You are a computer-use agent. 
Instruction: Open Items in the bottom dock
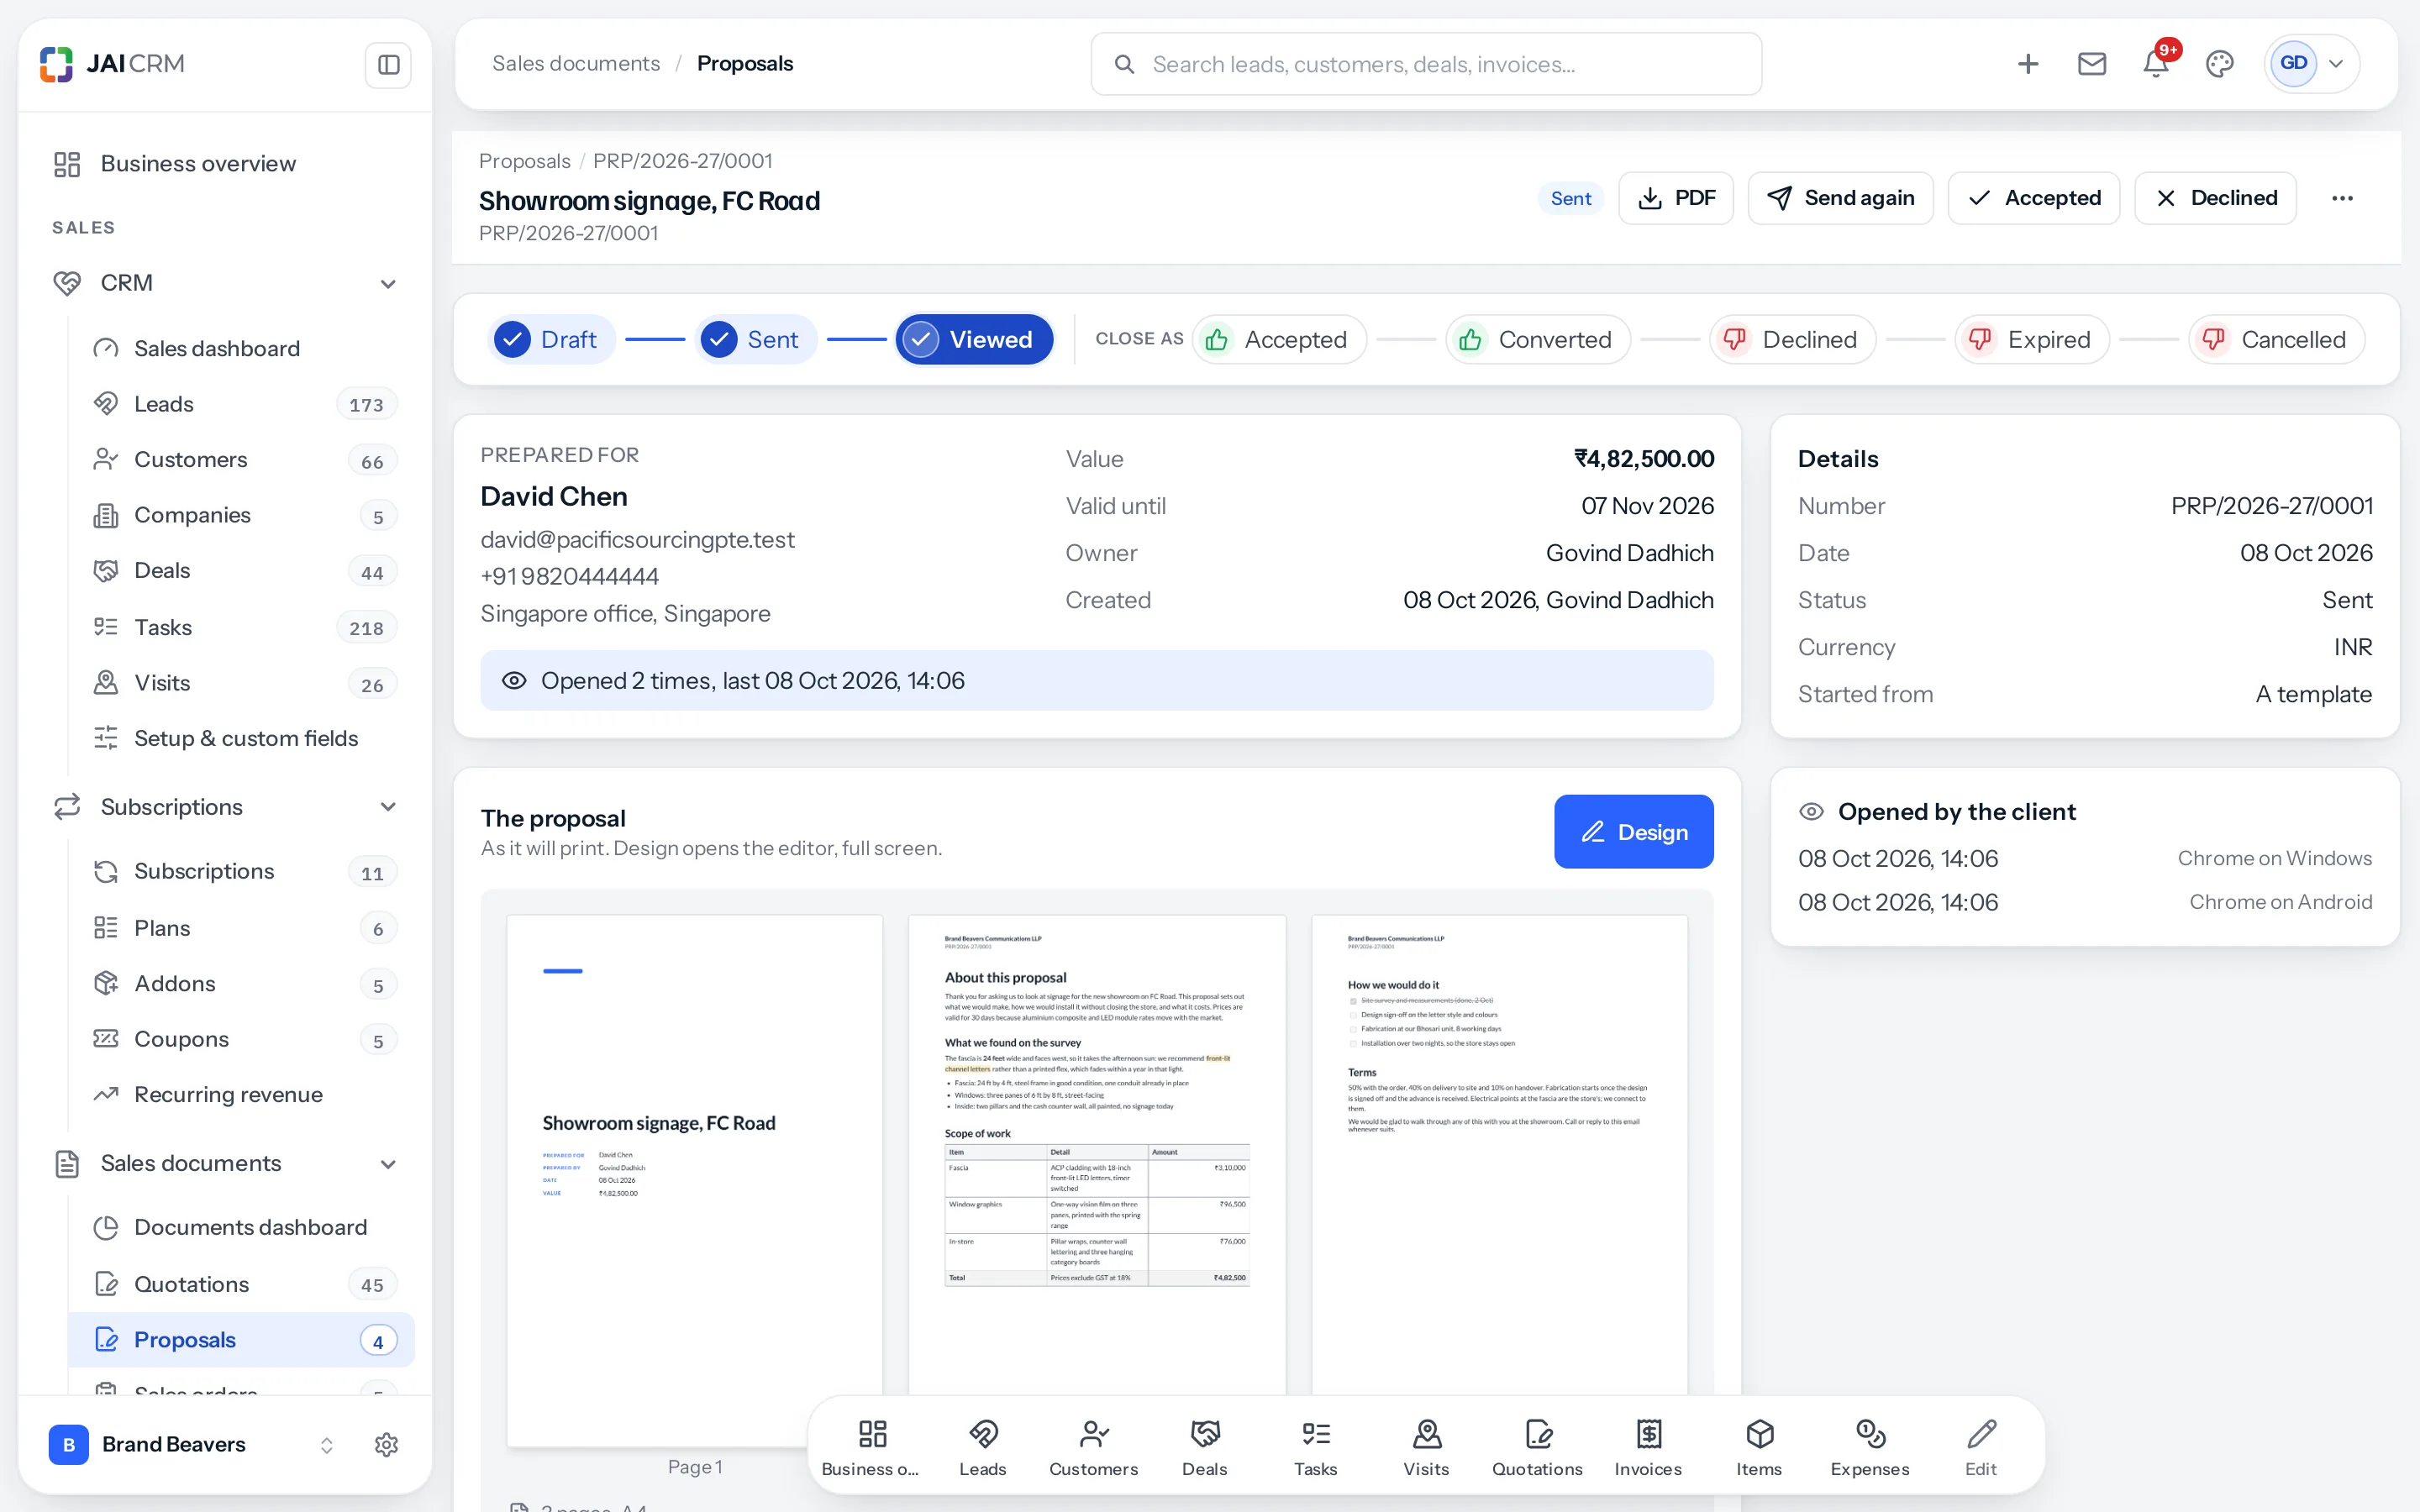(1759, 1446)
